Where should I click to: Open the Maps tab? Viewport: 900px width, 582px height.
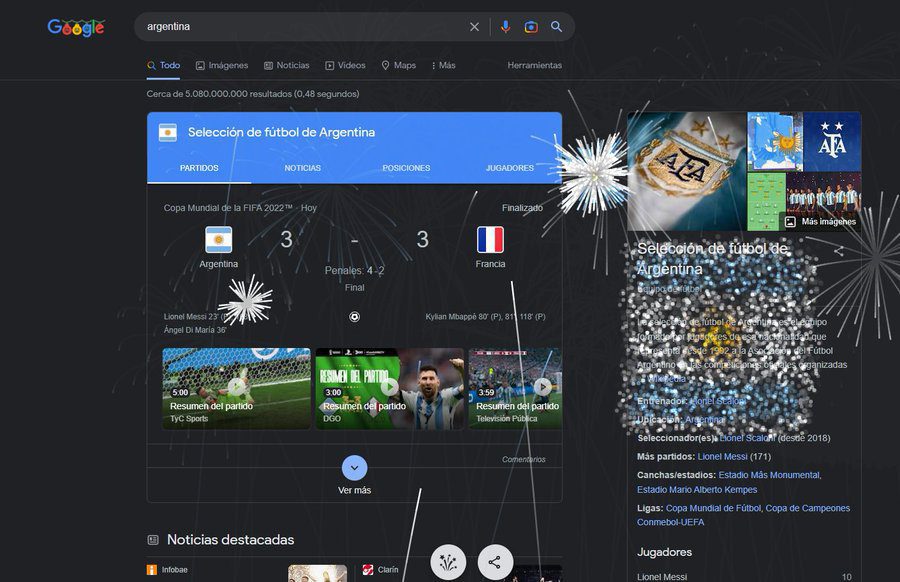coord(399,65)
